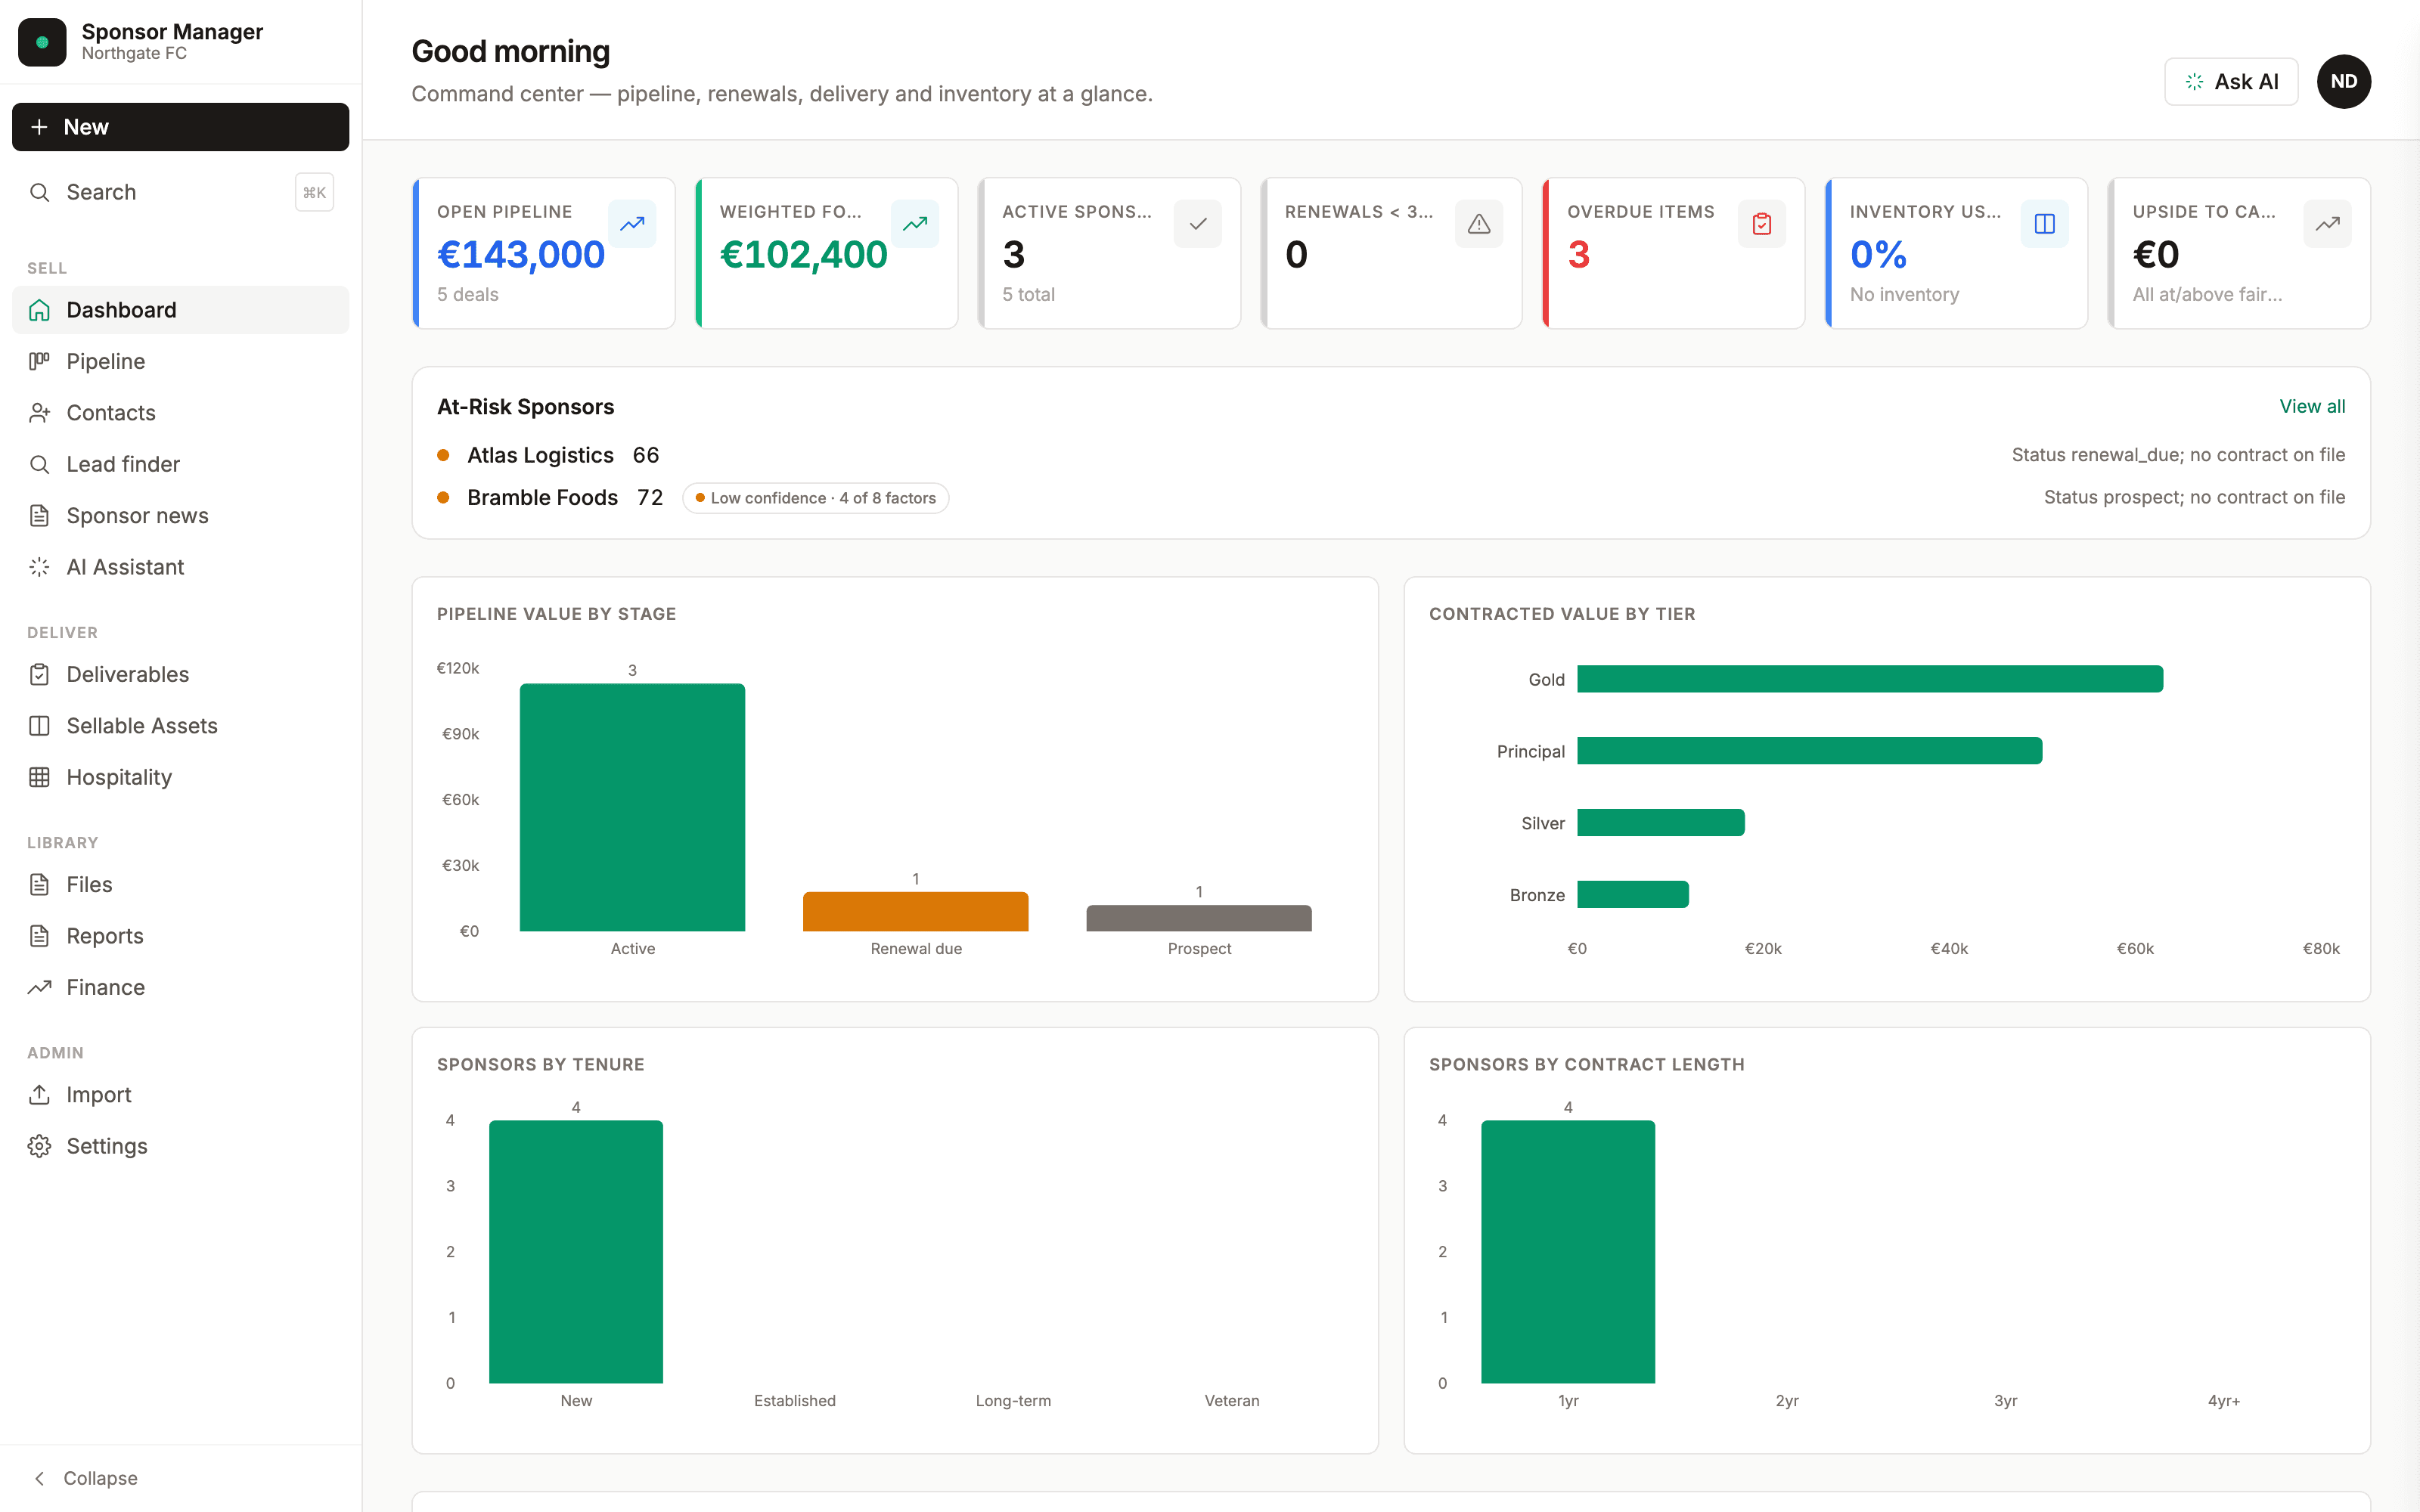Click the Upside to Card trend icon
This screenshot has height=1512, width=2420.
tap(2328, 224)
